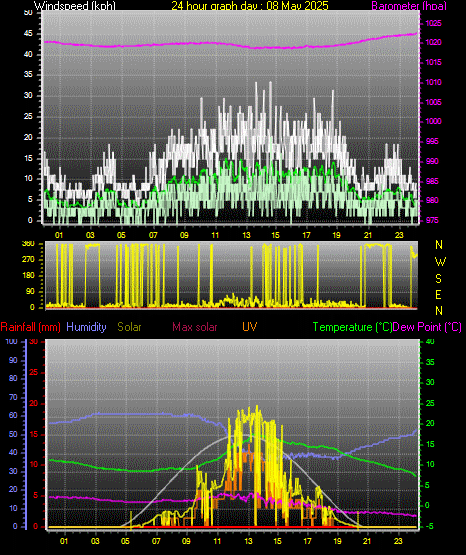Click the magenta "Dew Point (°C)" legend label
This screenshot has height=555, width=466.
pyautogui.click(x=427, y=327)
